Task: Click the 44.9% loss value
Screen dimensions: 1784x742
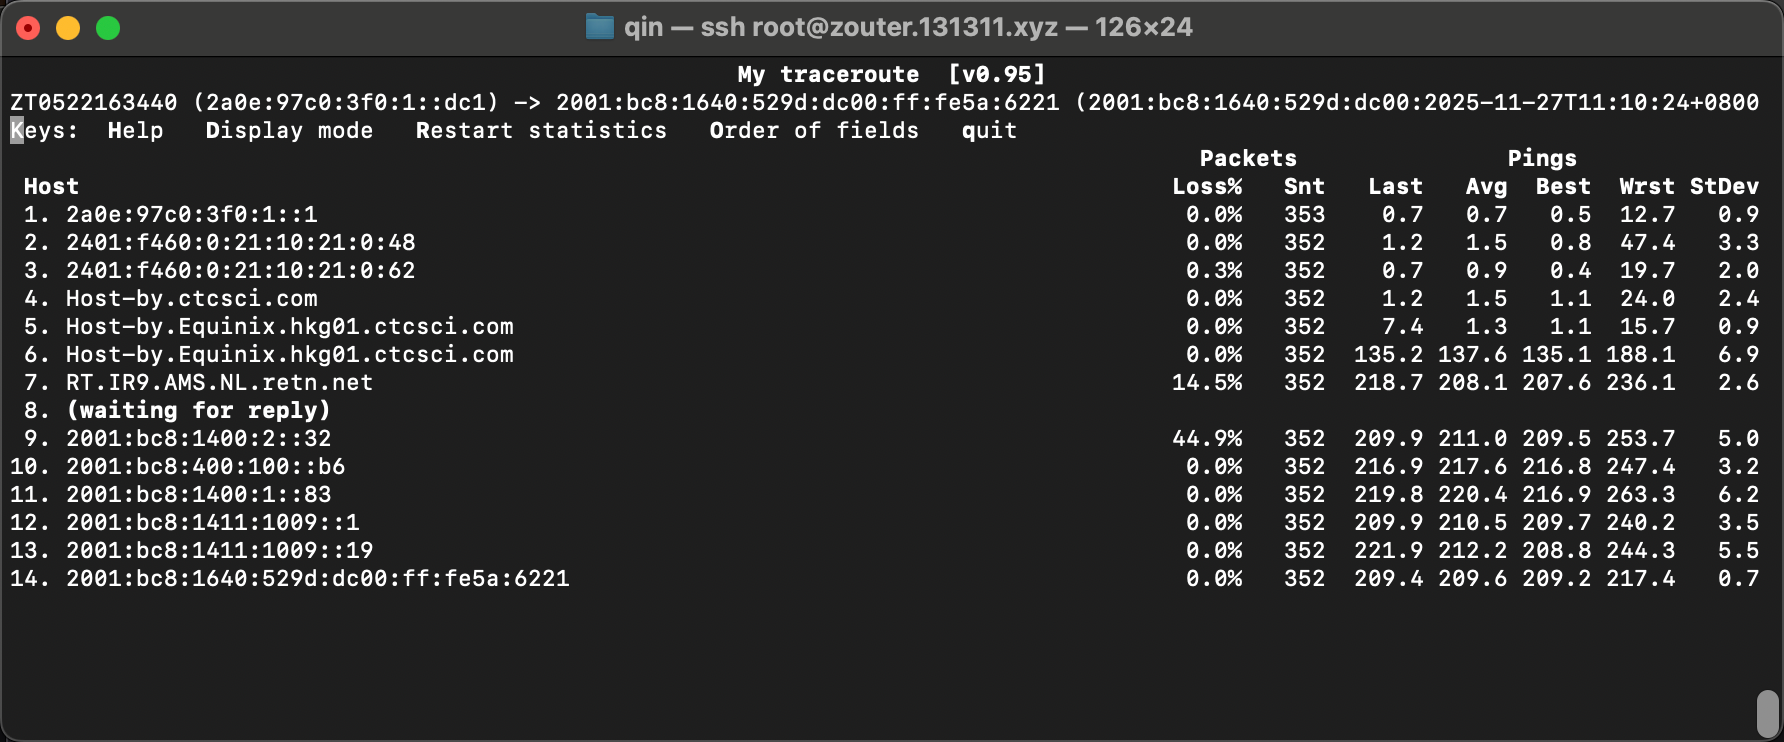Action: [x=1207, y=439]
